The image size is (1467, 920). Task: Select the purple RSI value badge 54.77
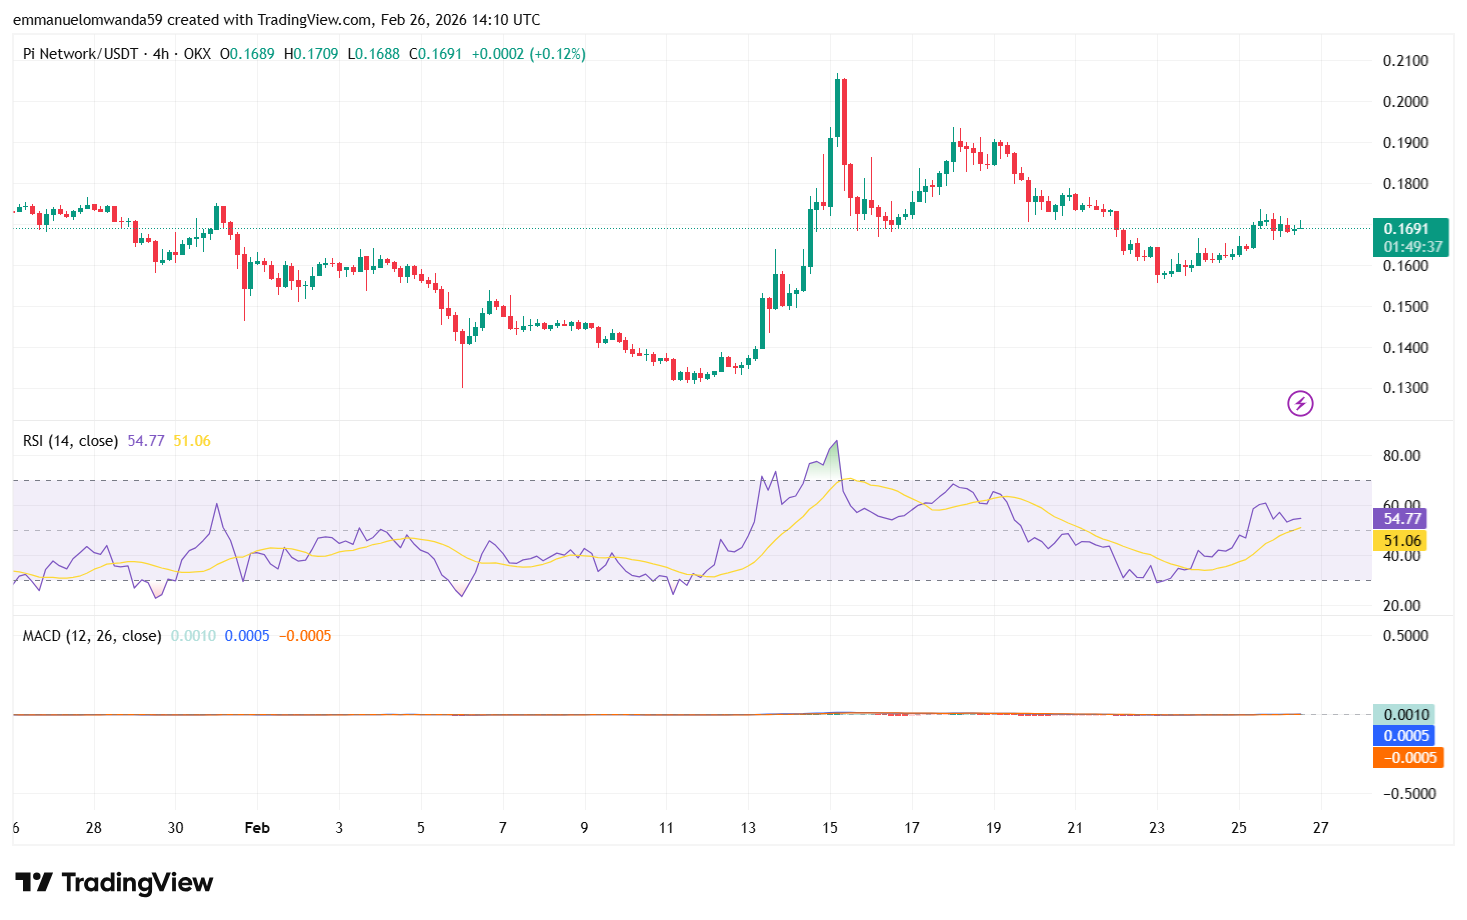[1403, 519]
